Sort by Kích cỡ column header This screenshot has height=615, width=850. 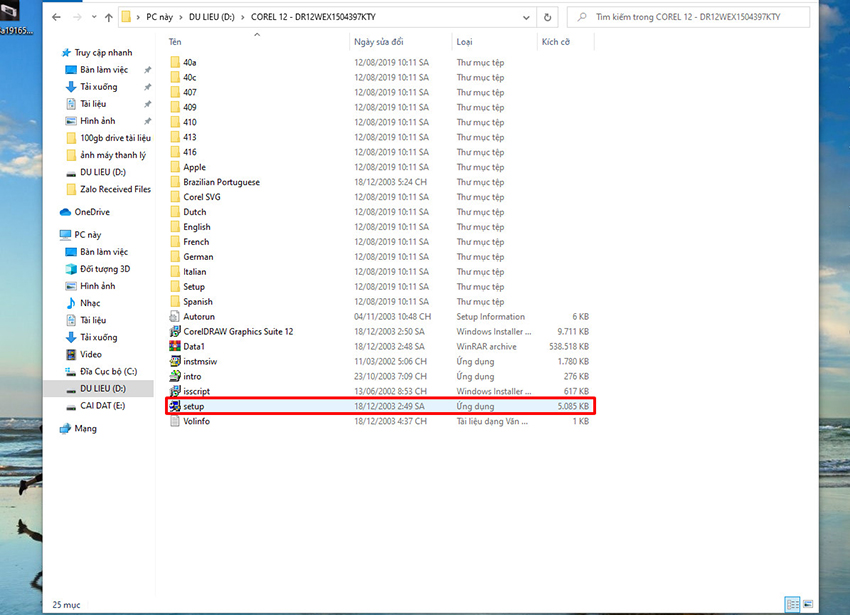(556, 42)
